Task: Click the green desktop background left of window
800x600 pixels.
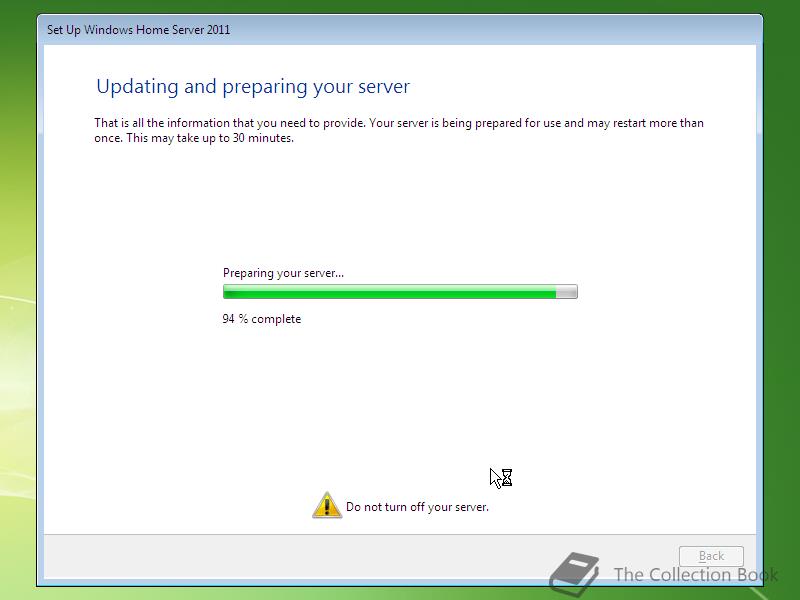Action: [18, 306]
